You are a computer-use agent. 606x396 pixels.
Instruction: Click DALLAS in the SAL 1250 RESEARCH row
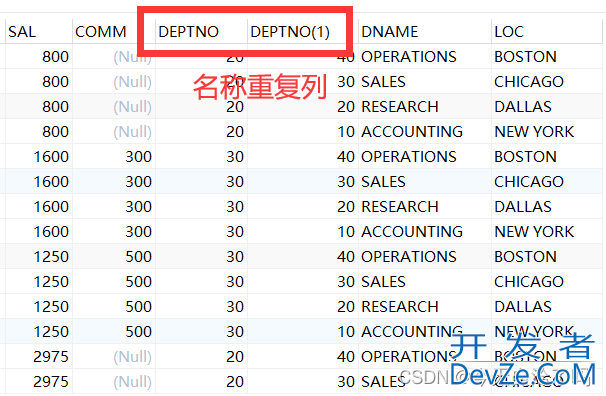[523, 307]
